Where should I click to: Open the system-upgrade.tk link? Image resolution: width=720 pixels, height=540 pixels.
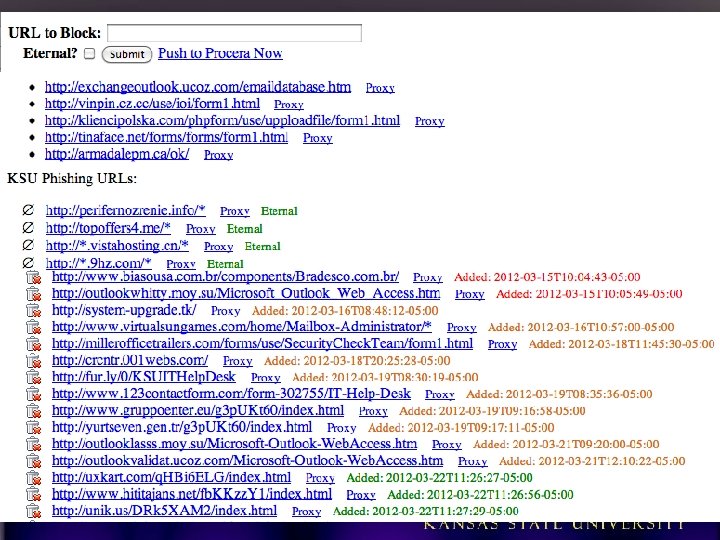[x=124, y=310]
